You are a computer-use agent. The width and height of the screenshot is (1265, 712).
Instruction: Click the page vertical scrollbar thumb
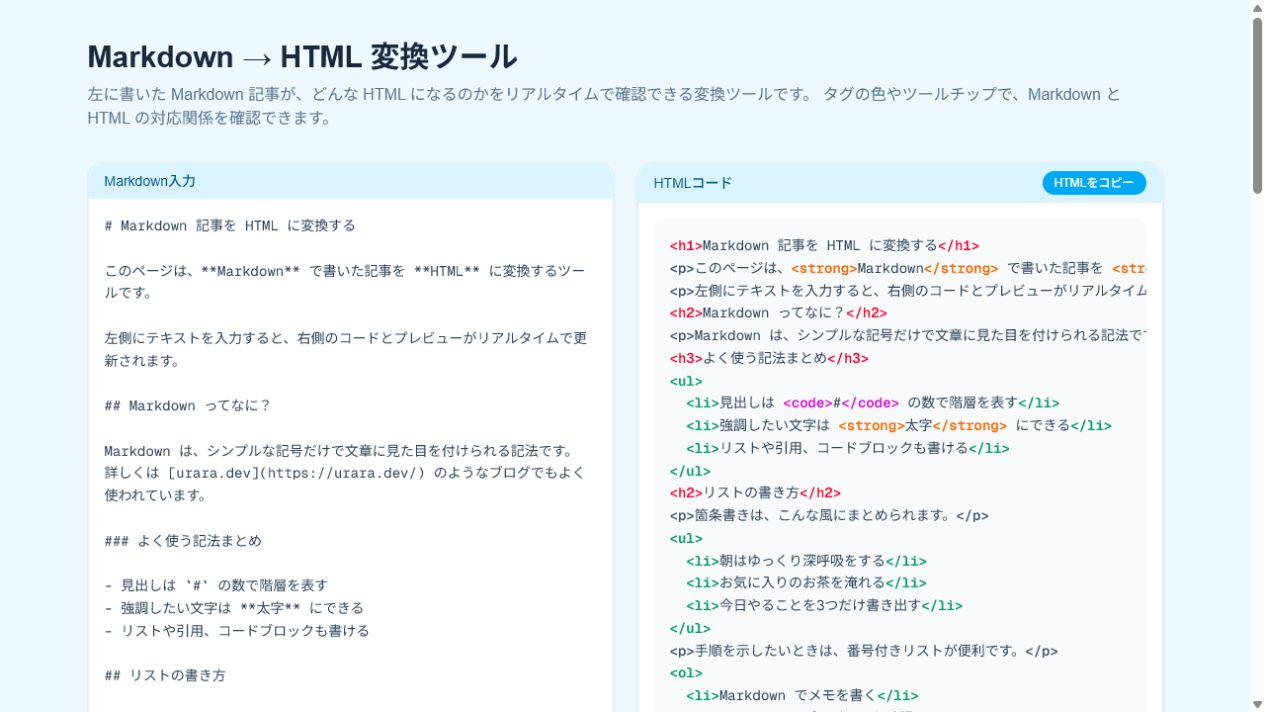coord(1257,105)
